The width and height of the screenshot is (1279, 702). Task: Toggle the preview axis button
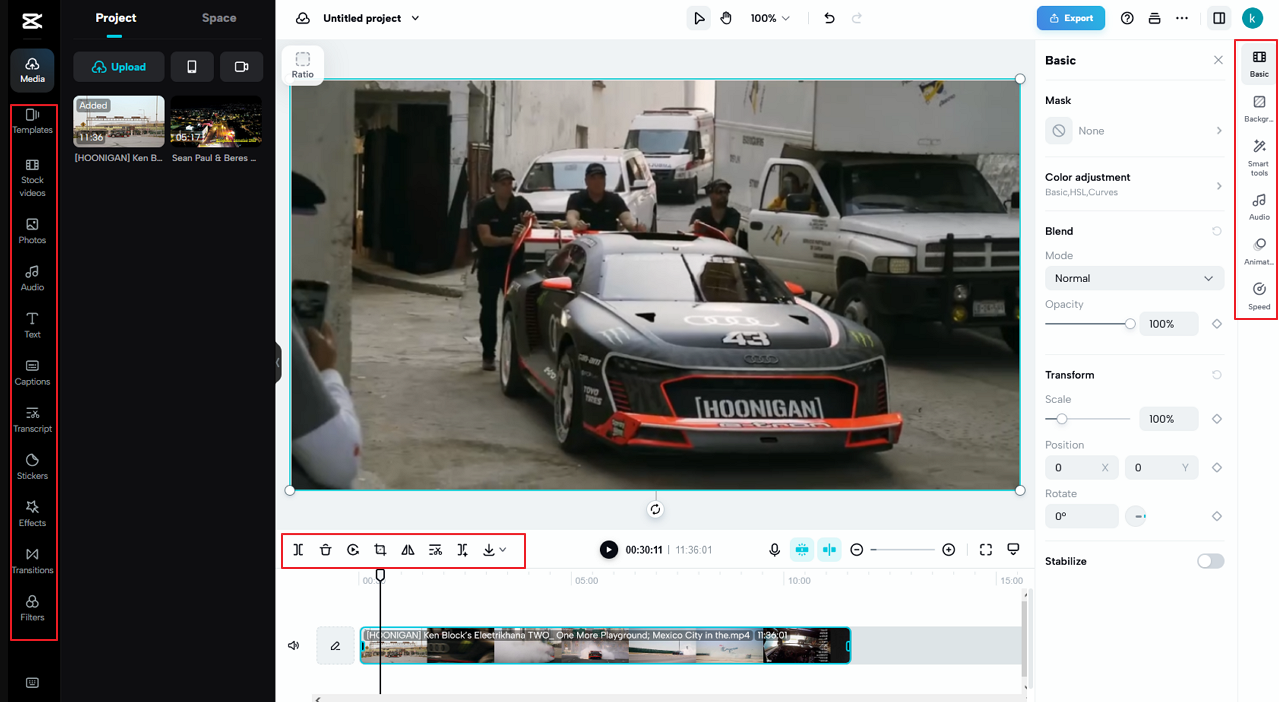click(x=829, y=550)
